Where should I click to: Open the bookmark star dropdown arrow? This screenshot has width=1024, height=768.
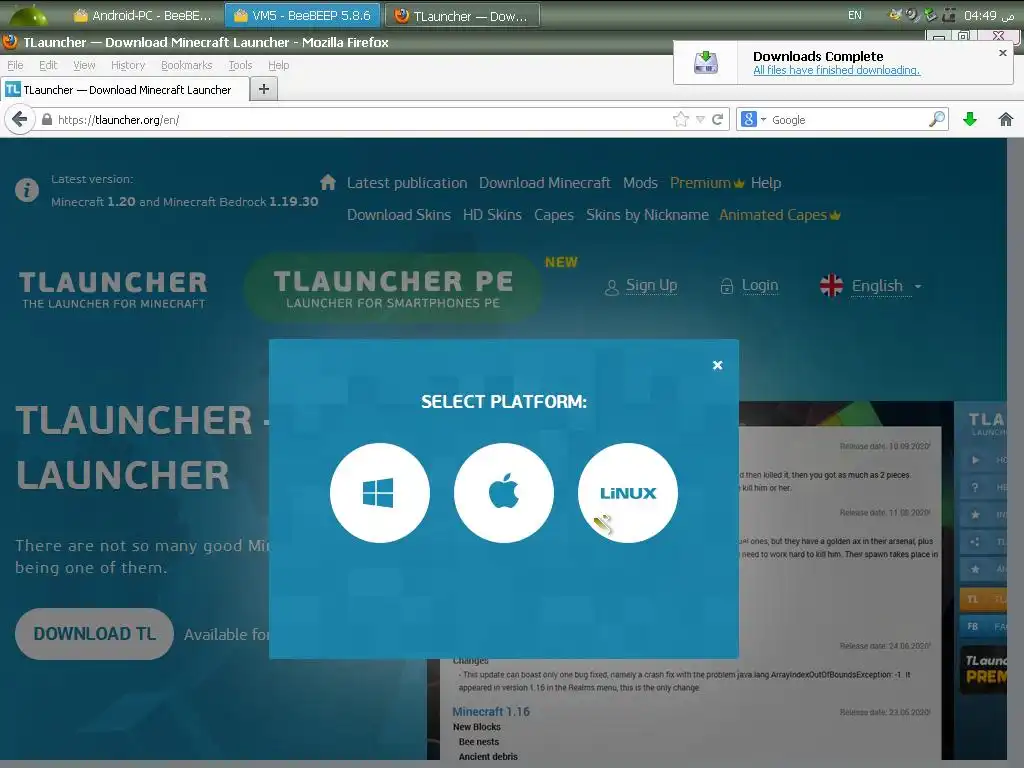coord(700,120)
